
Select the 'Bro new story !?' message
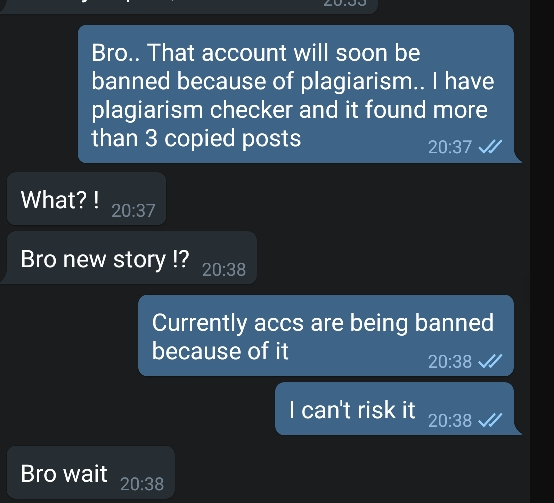coord(129,258)
